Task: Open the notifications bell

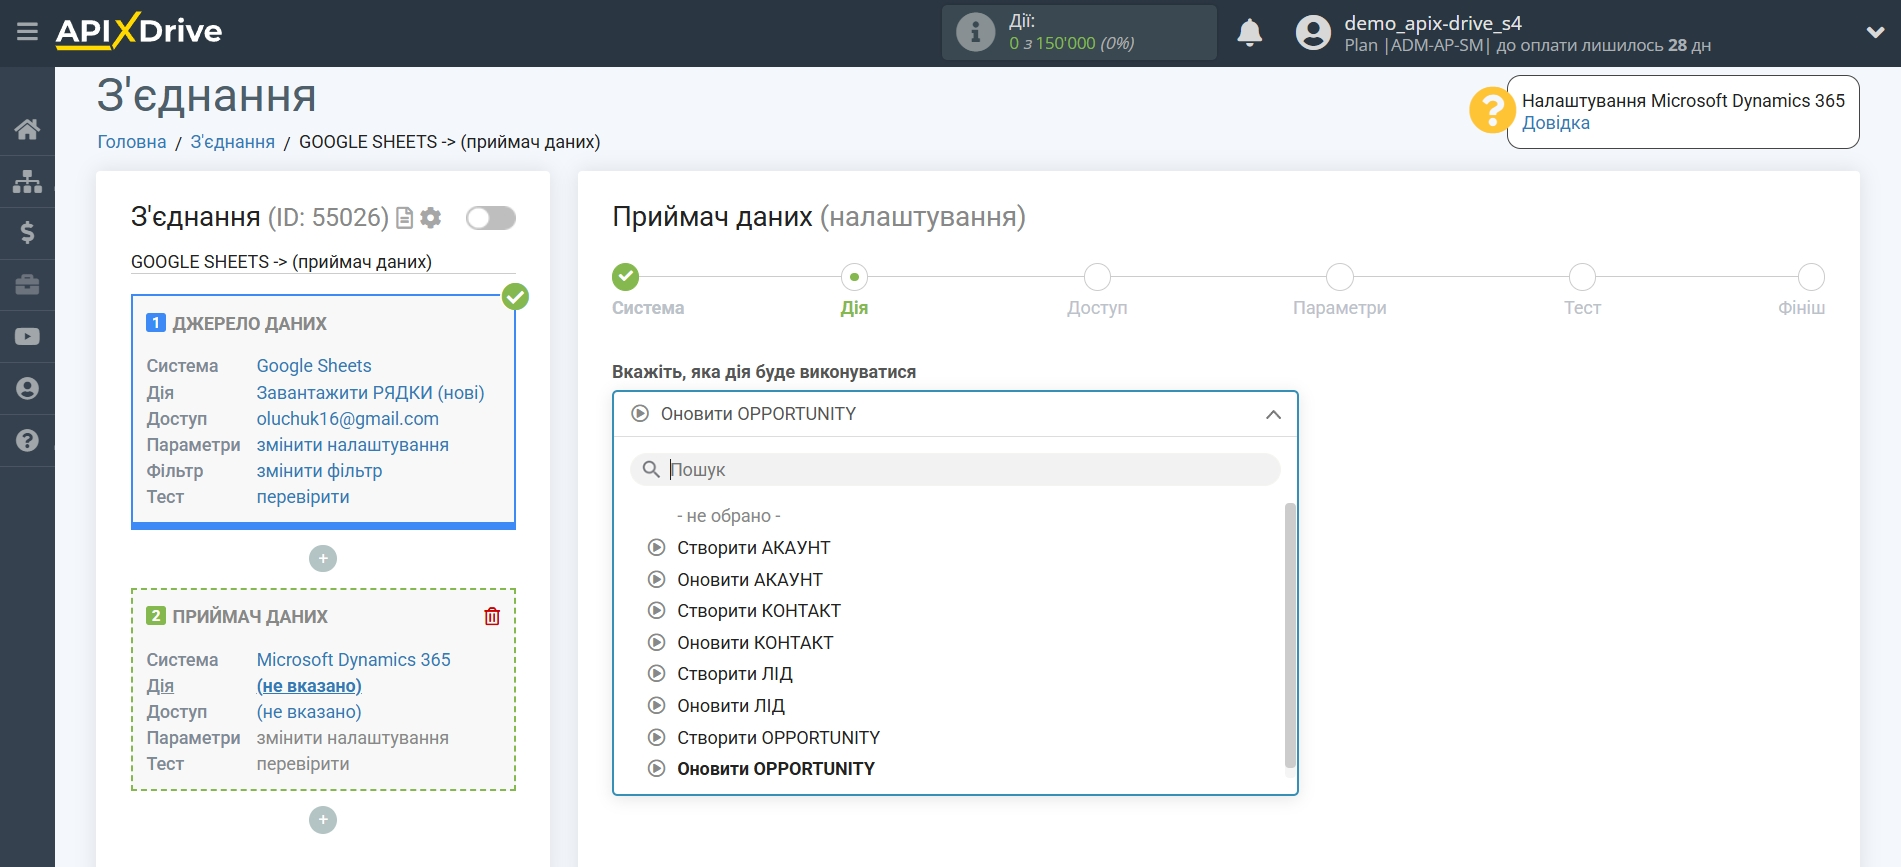Action: click(x=1249, y=33)
